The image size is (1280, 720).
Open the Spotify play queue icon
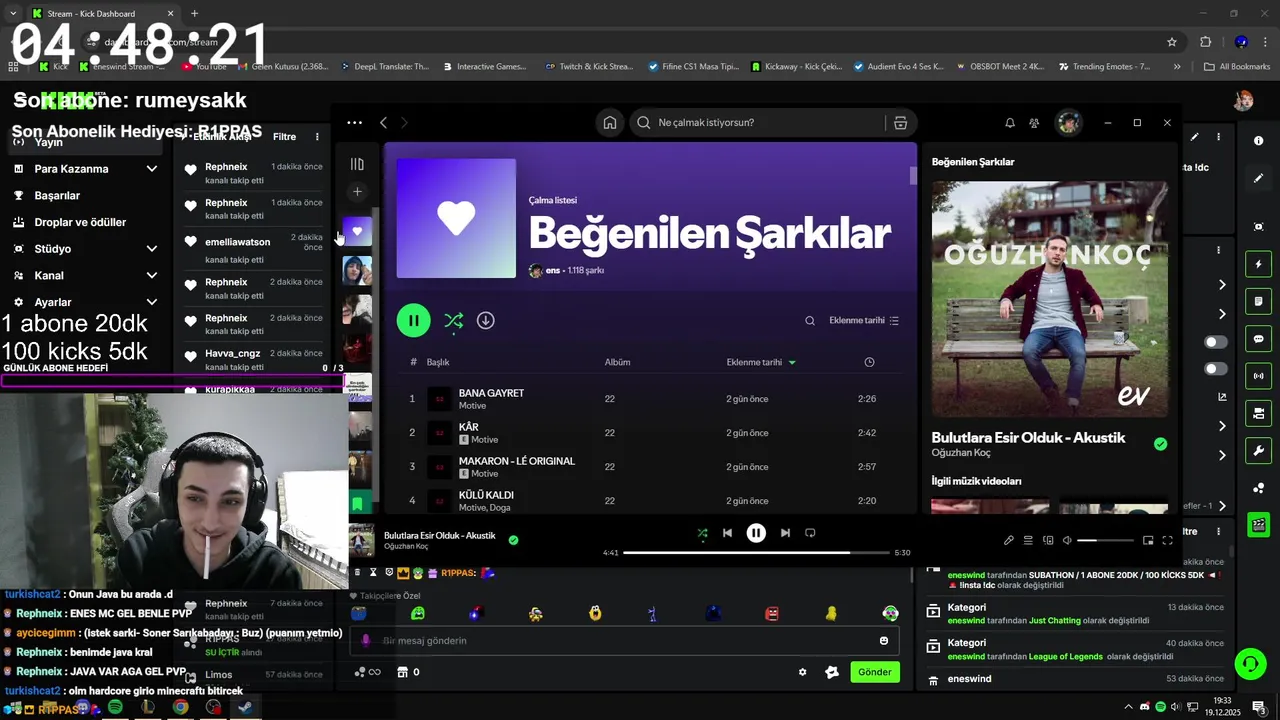point(1028,540)
